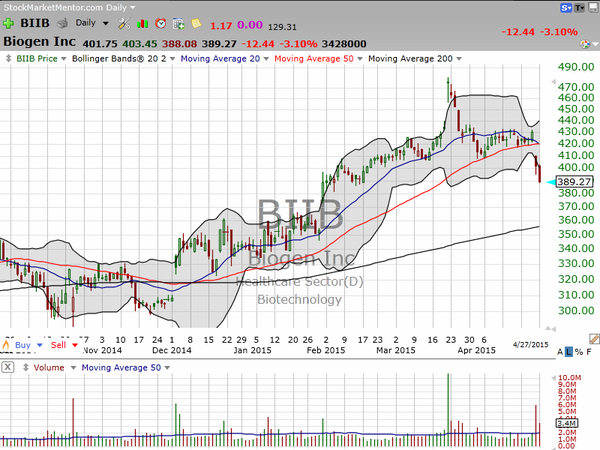Screen dimensions: 600x450
Task: Expand the Moving Average 50 price dropdown
Action: click(x=360, y=59)
